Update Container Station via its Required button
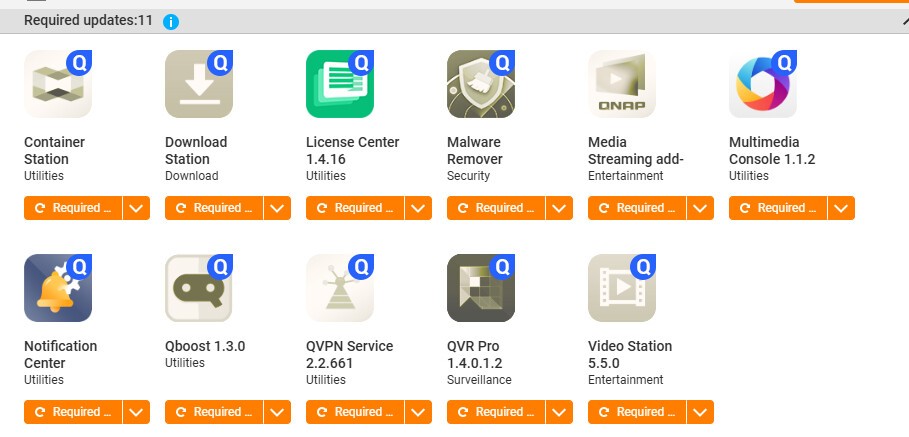 click(x=73, y=208)
